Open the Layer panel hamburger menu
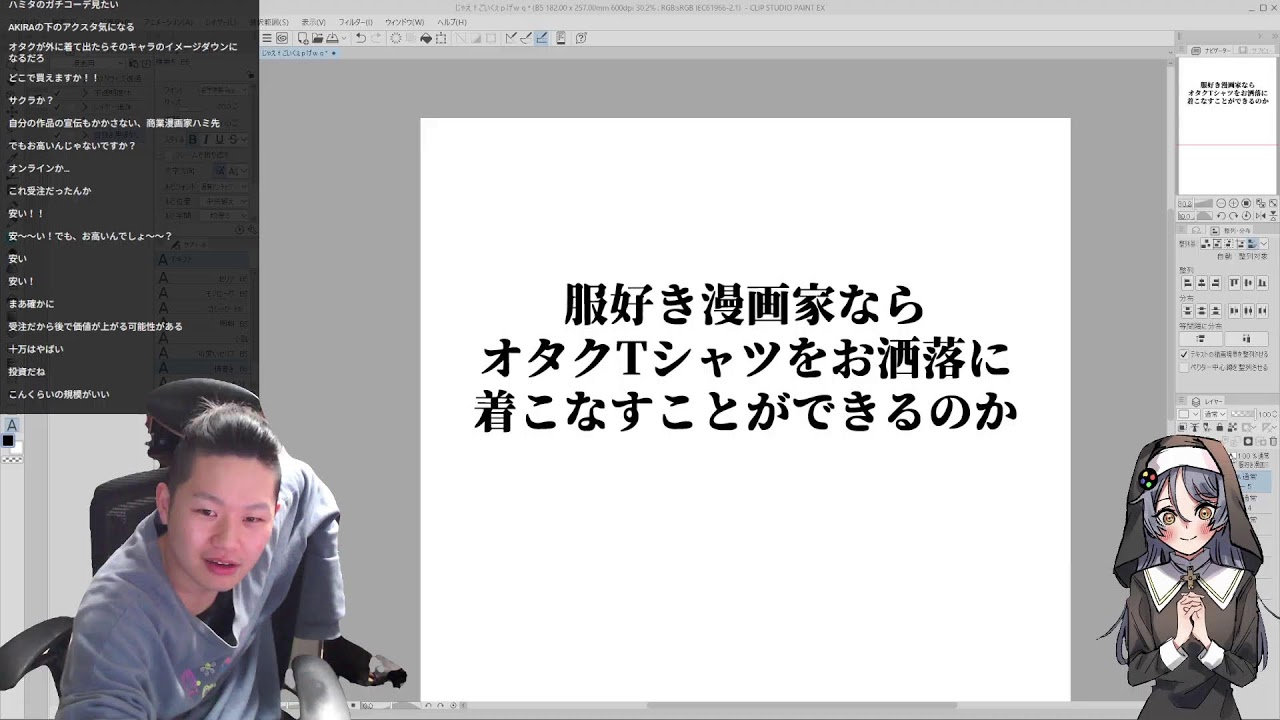Image resolution: width=1280 pixels, height=720 pixels. tap(1181, 400)
